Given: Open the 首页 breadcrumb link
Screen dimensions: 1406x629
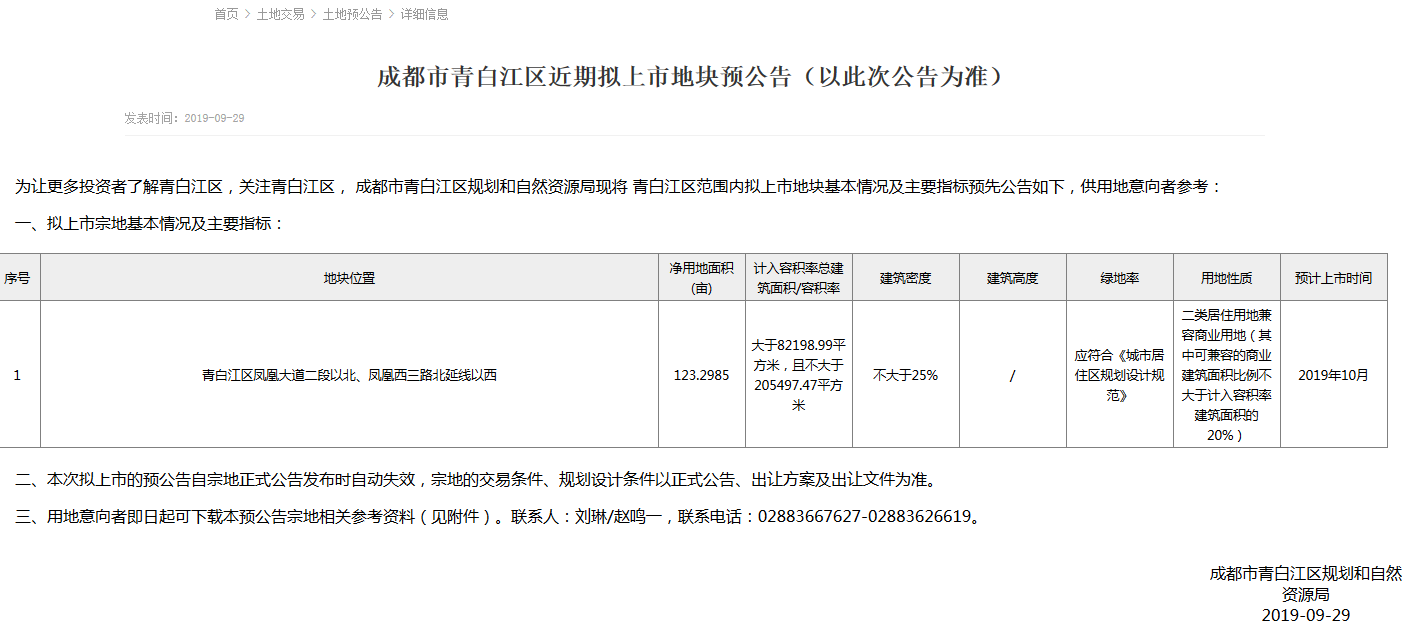Looking at the screenshot, I should coord(226,14).
